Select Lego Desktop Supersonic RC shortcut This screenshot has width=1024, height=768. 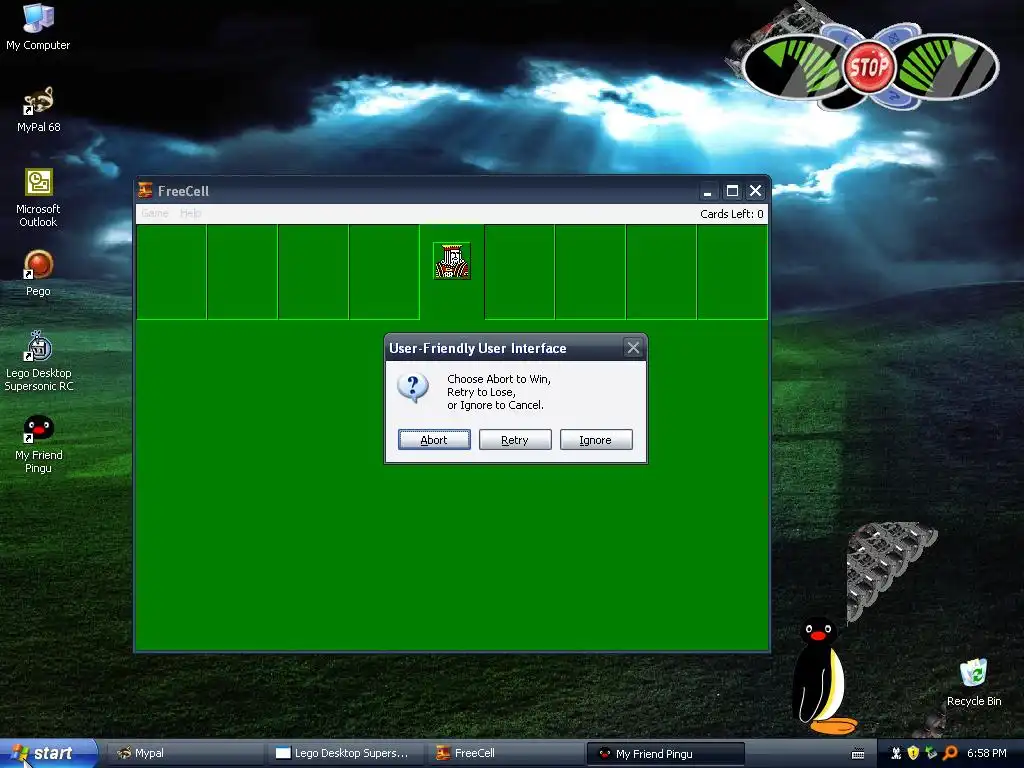point(38,361)
